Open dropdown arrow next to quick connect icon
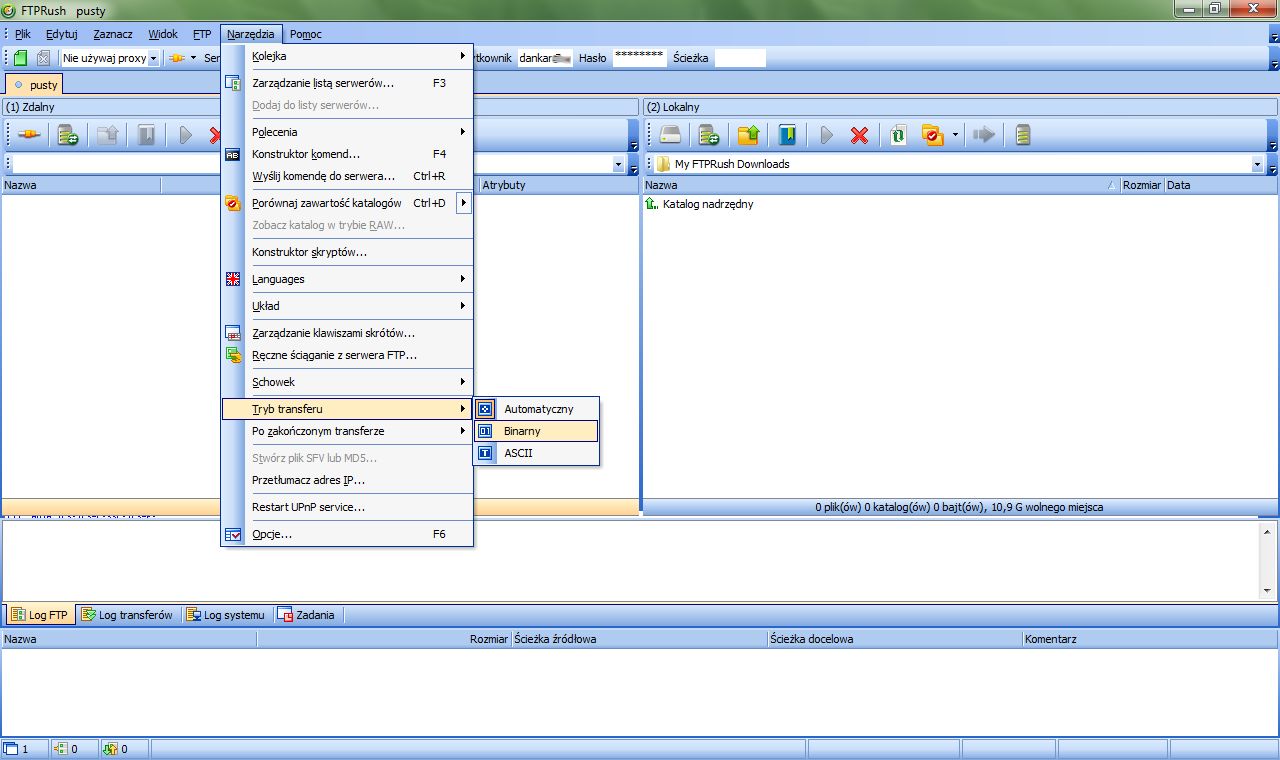1280x760 pixels. click(194, 58)
